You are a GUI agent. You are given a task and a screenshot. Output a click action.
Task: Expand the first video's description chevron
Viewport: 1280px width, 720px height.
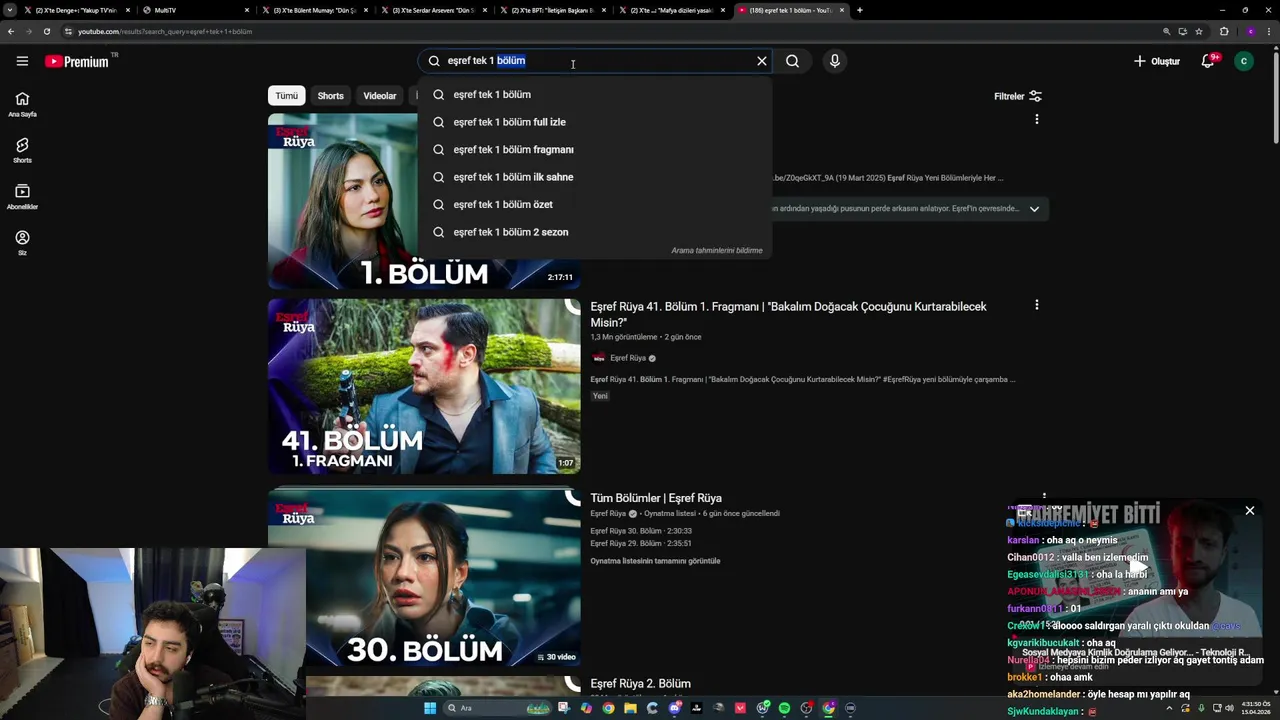[x=1034, y=209]
